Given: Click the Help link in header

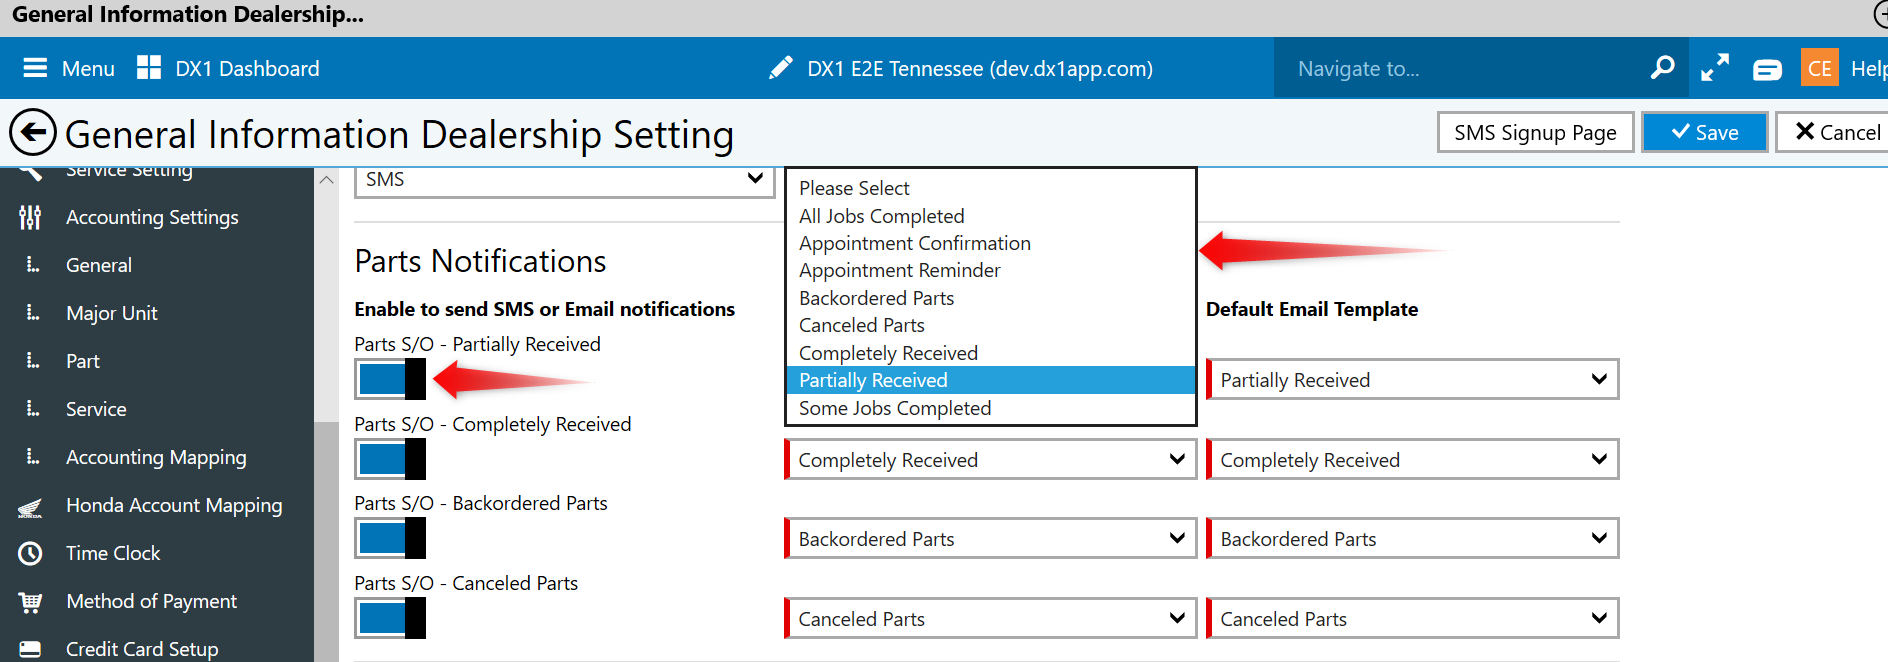Looking at the screenshot, I should tap(1868, 69).
